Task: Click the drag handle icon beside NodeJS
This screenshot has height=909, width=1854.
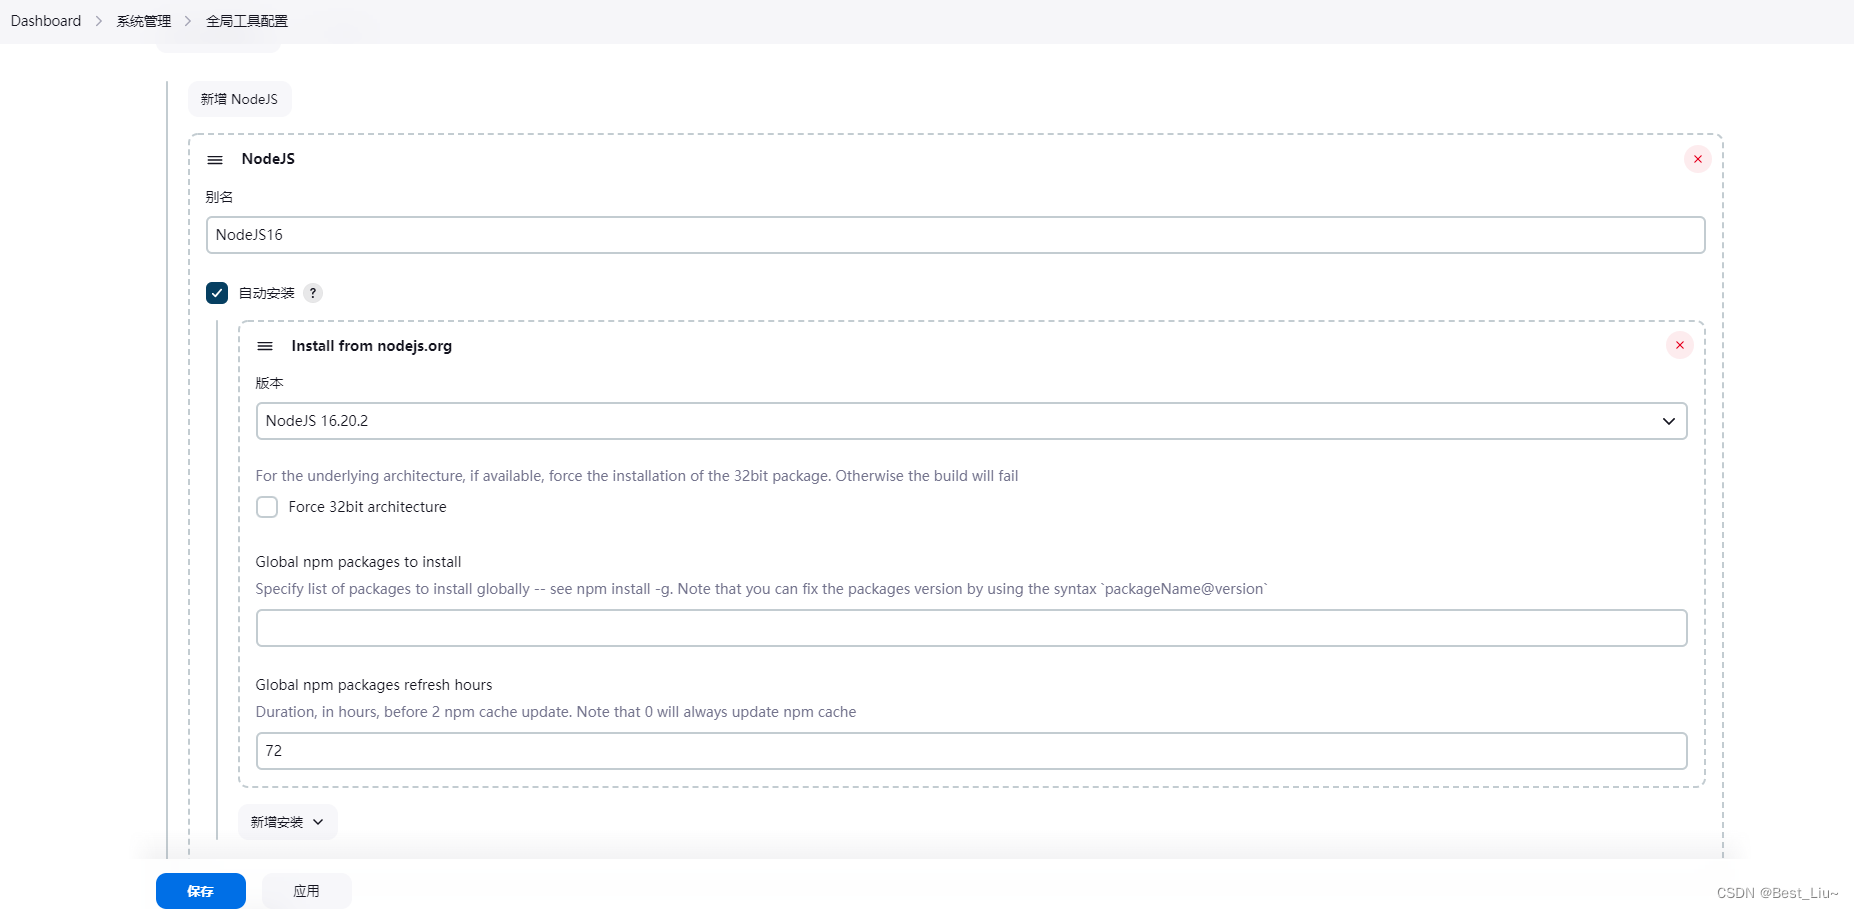Action: [x=214, y=159]
